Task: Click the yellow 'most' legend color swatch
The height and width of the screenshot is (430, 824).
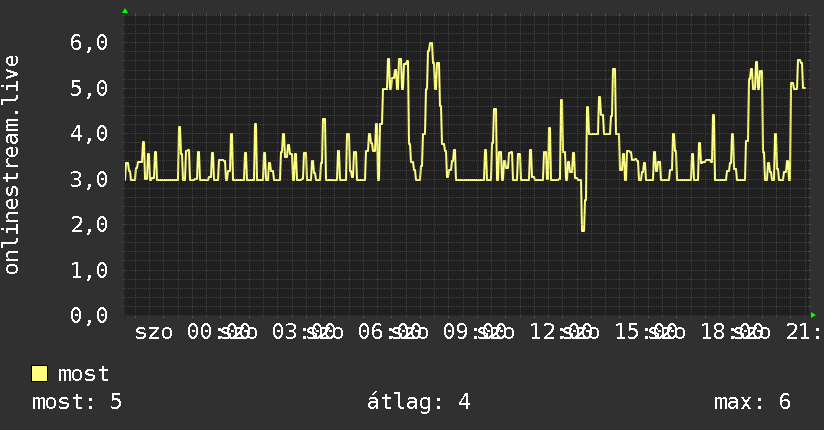Action: click(39, 374)
